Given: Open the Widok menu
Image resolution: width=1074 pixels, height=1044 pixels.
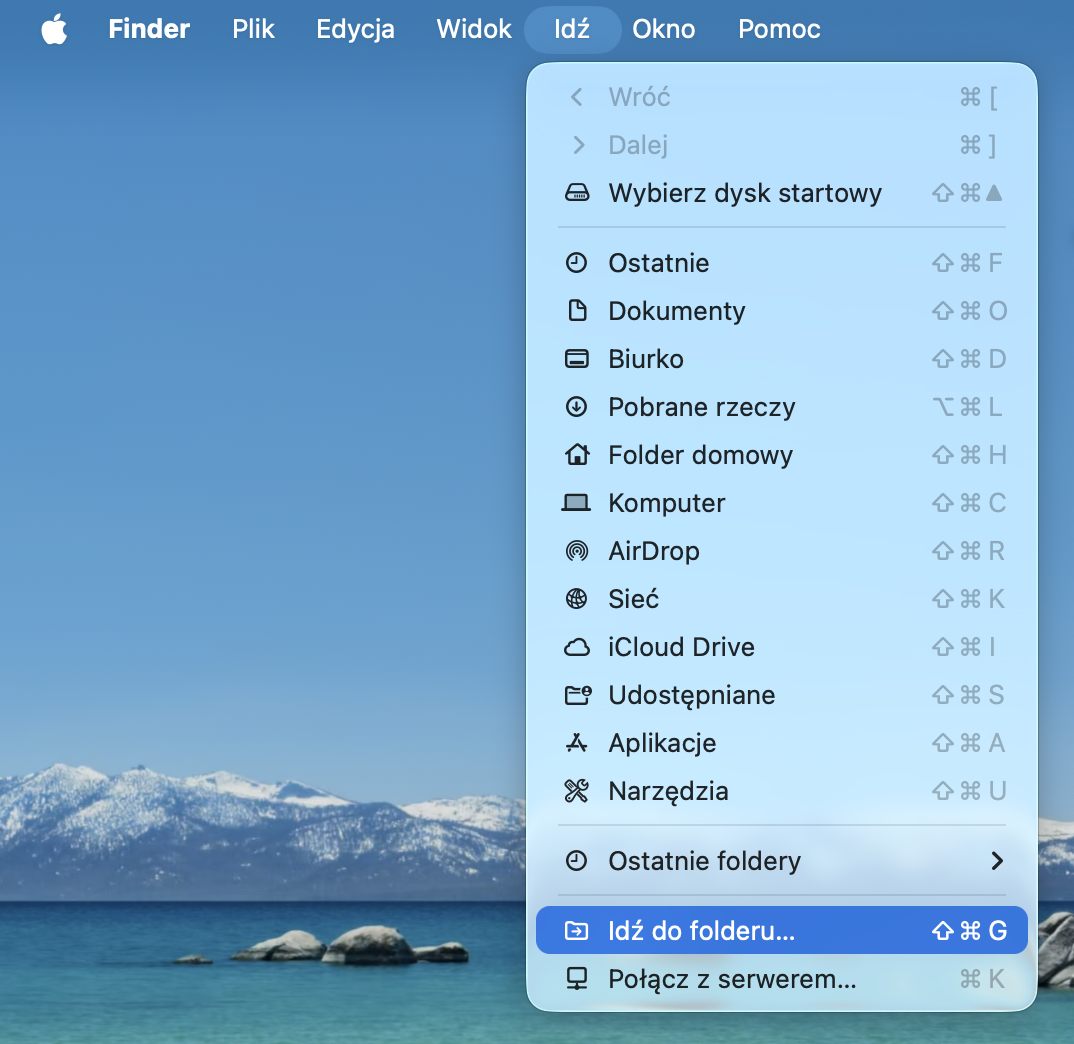Looking at the screenshot, I should (474, 29).
